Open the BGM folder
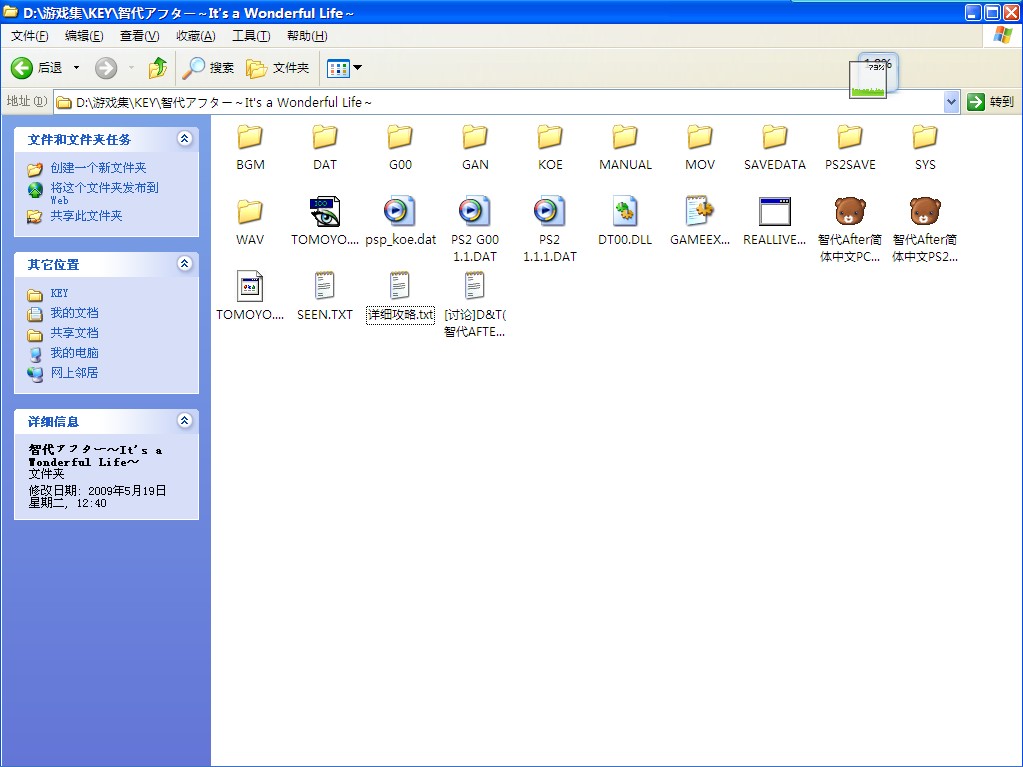 (x=250, y=148)
